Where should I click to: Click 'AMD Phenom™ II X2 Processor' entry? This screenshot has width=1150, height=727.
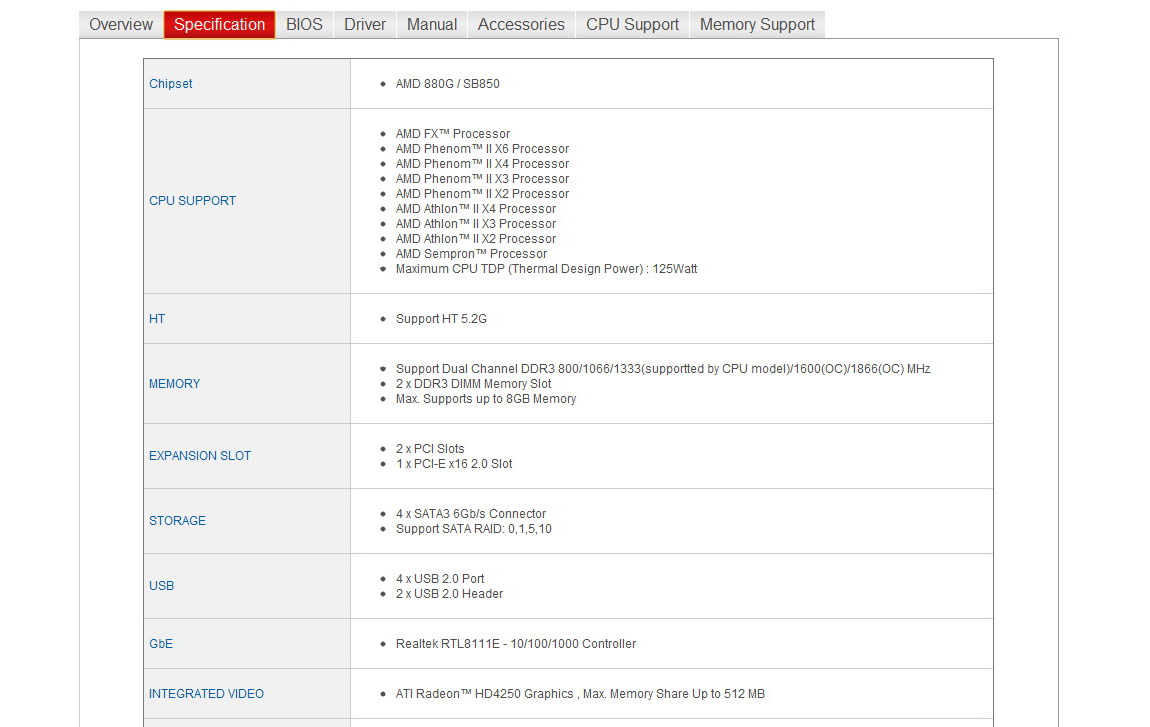[482, 194]
